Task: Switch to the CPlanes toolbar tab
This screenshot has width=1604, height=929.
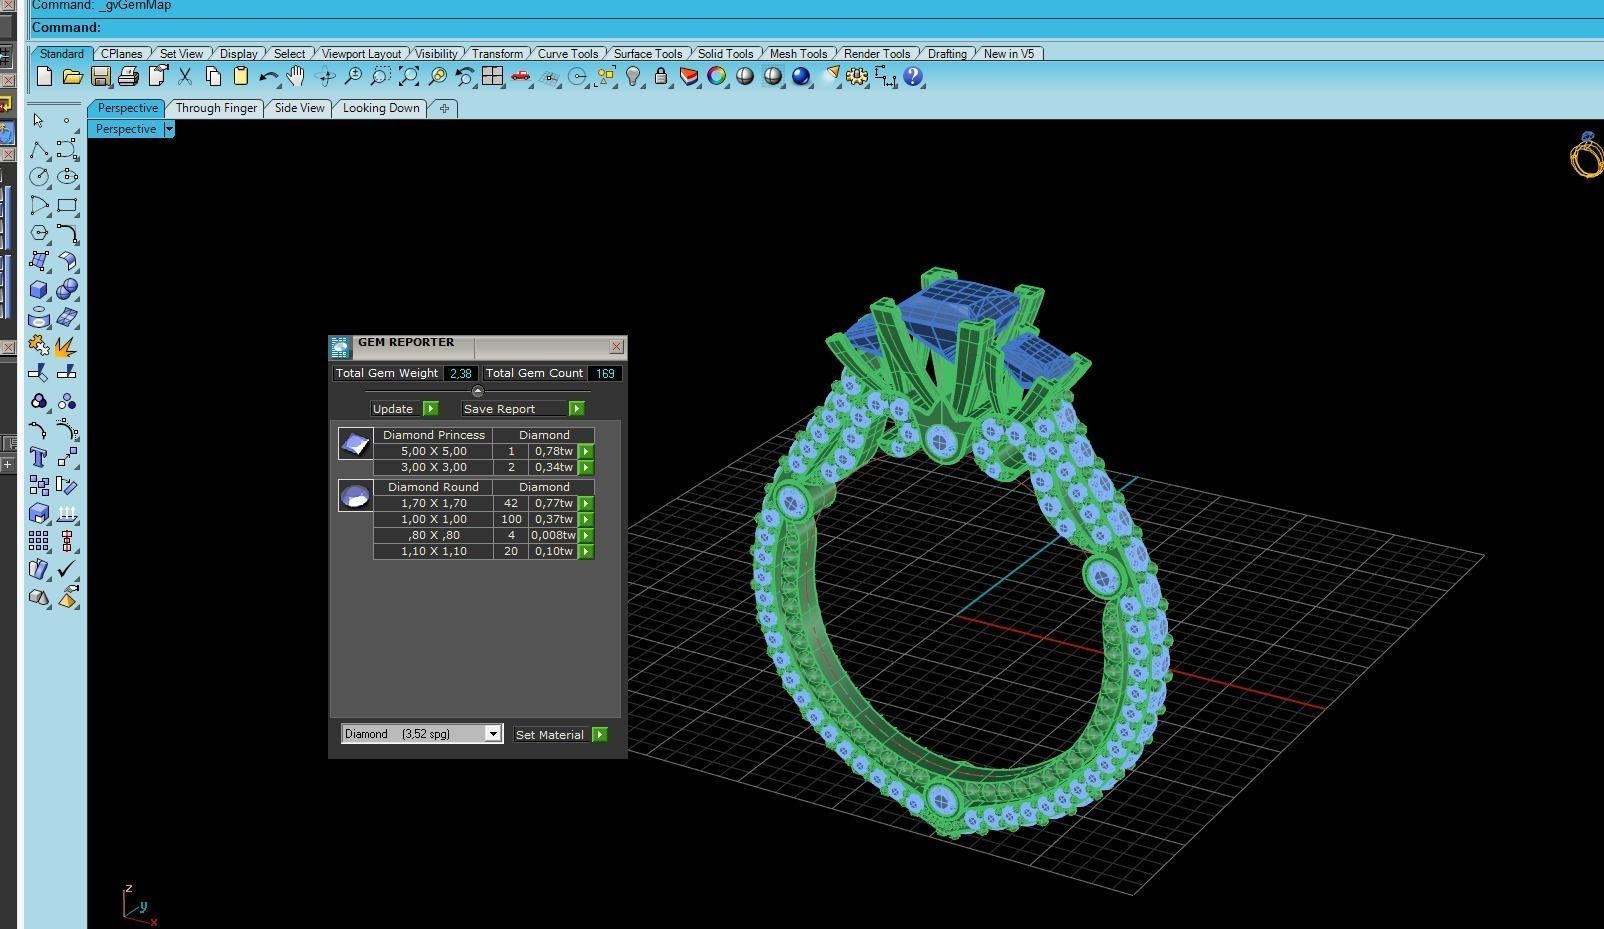Action: click(121, 54)
